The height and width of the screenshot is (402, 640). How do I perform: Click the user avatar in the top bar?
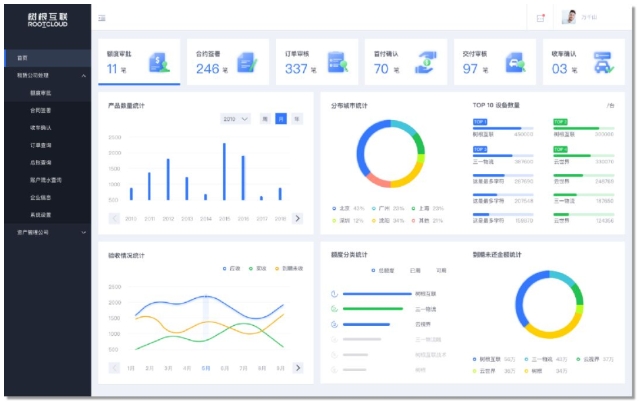[570, 17]
